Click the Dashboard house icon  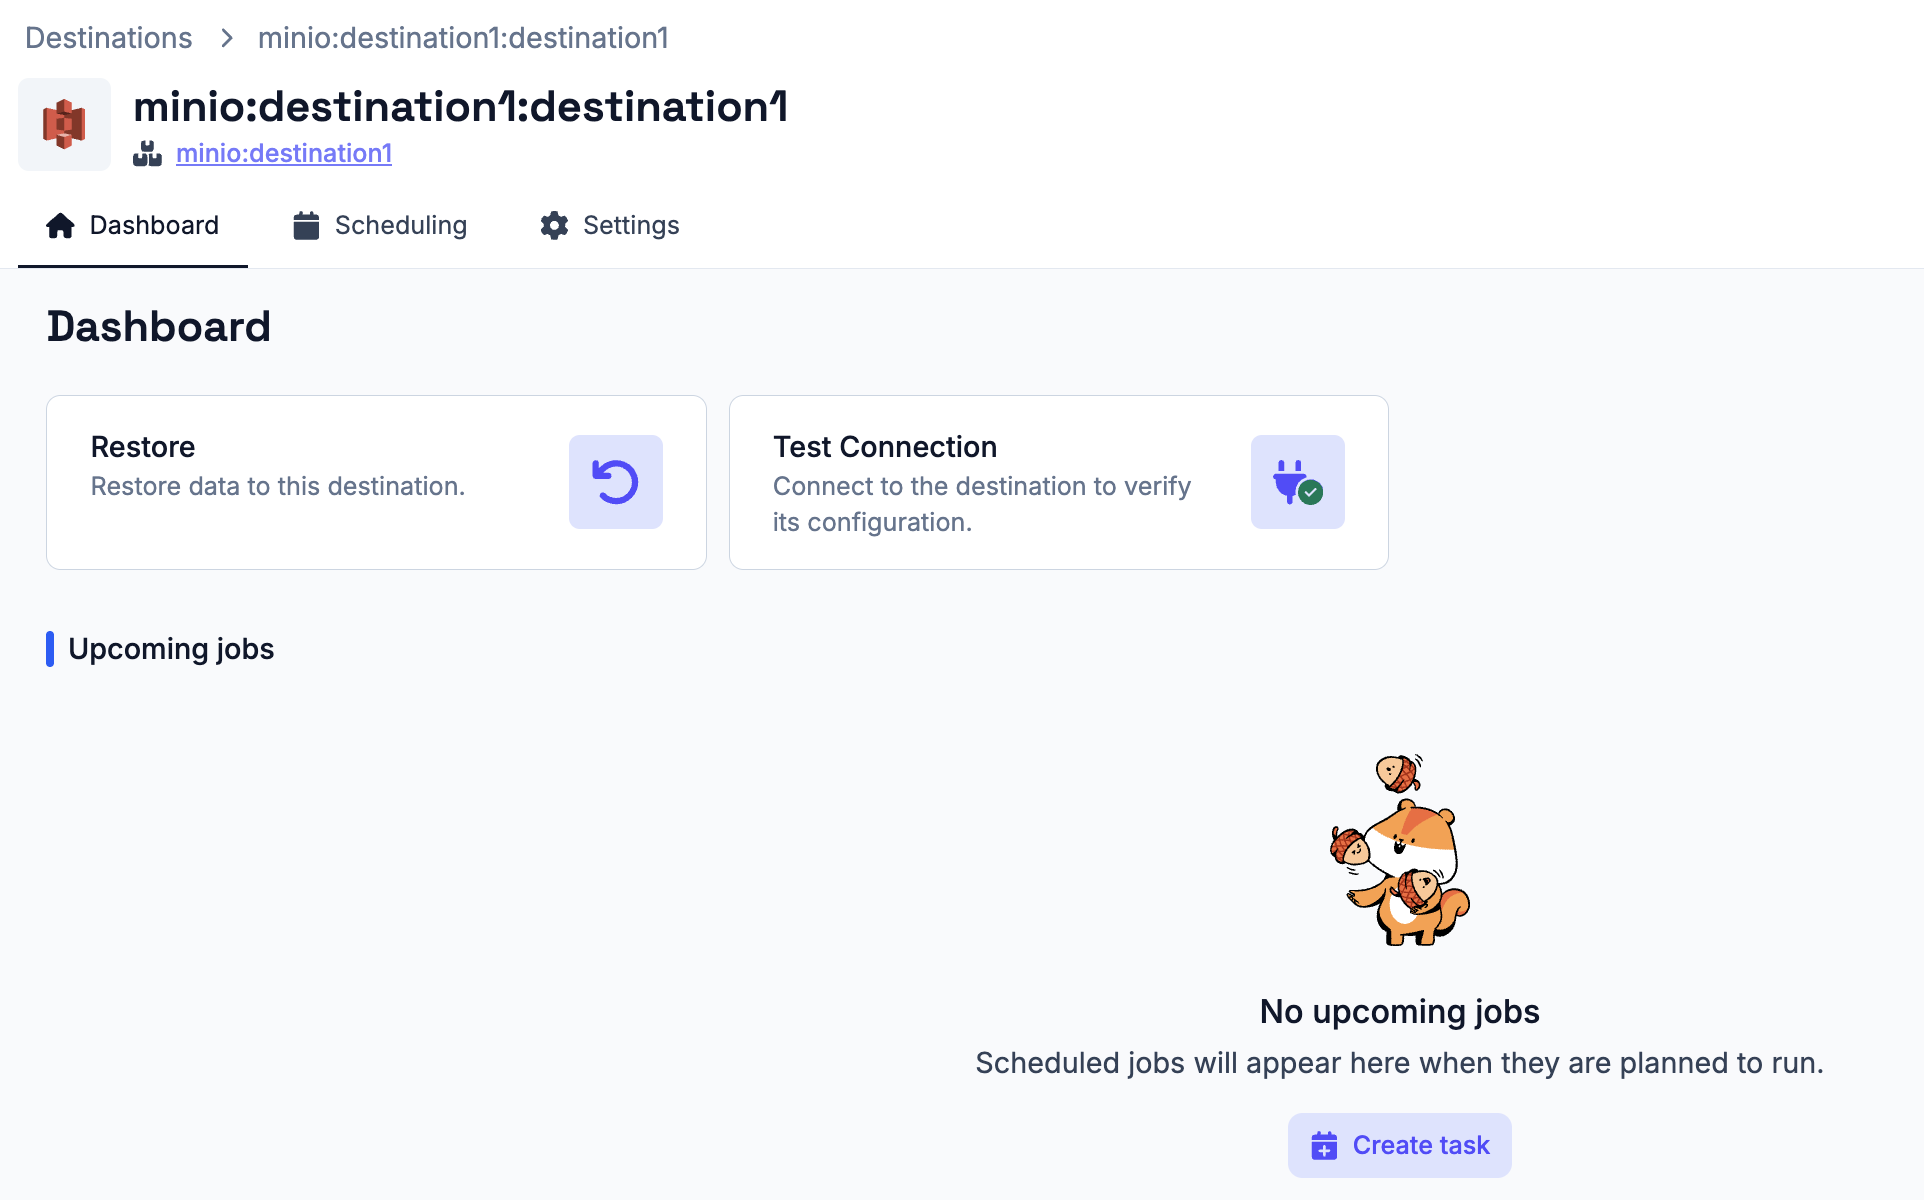(x=60, y=226)
